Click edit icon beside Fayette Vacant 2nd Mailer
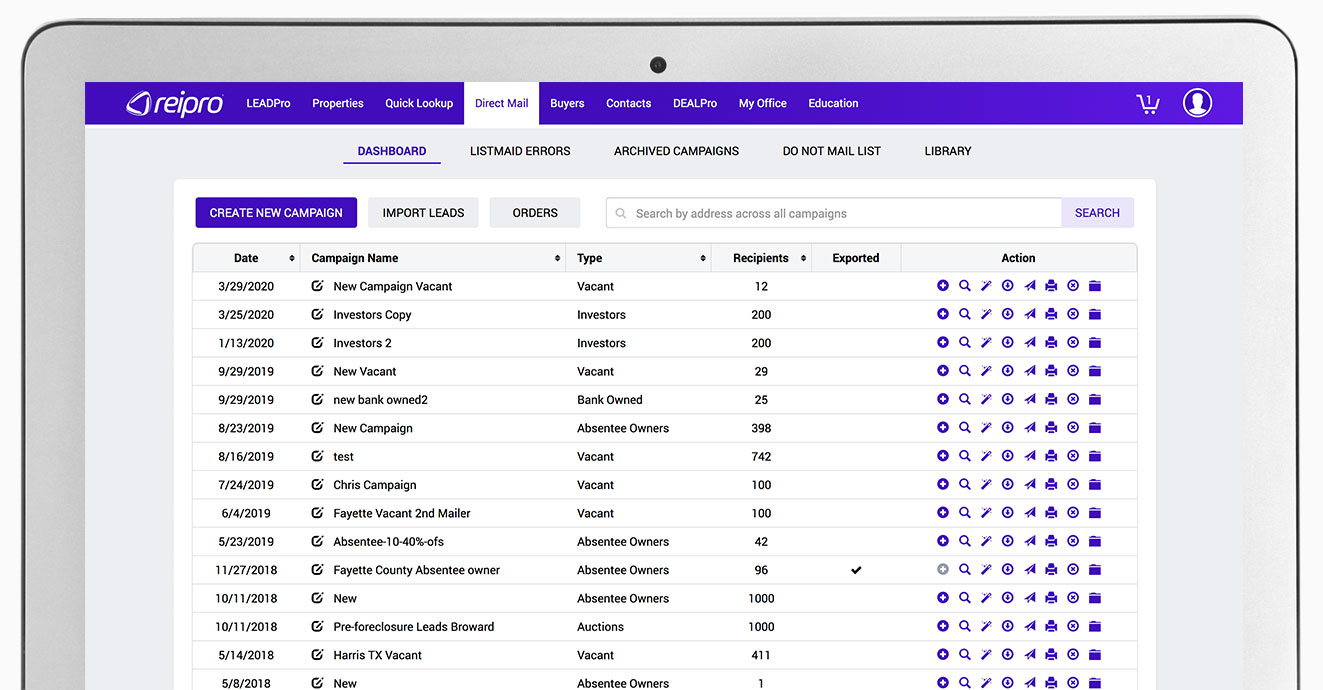Viewport: 1323px width, 690px height. pos(317,513)
